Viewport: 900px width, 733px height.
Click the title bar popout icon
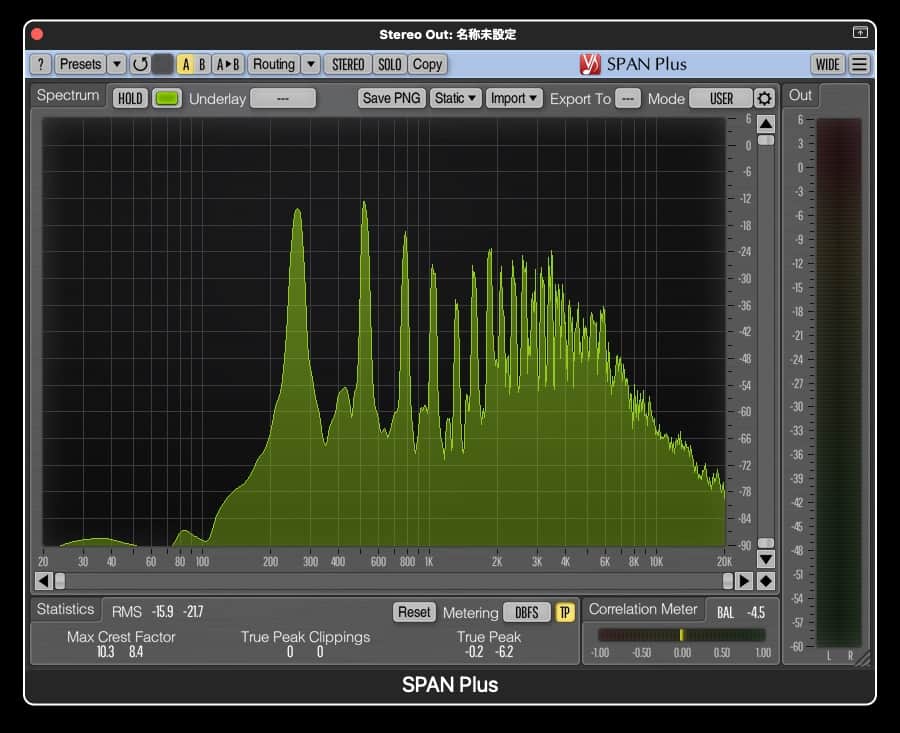click(x=860, y=33)
